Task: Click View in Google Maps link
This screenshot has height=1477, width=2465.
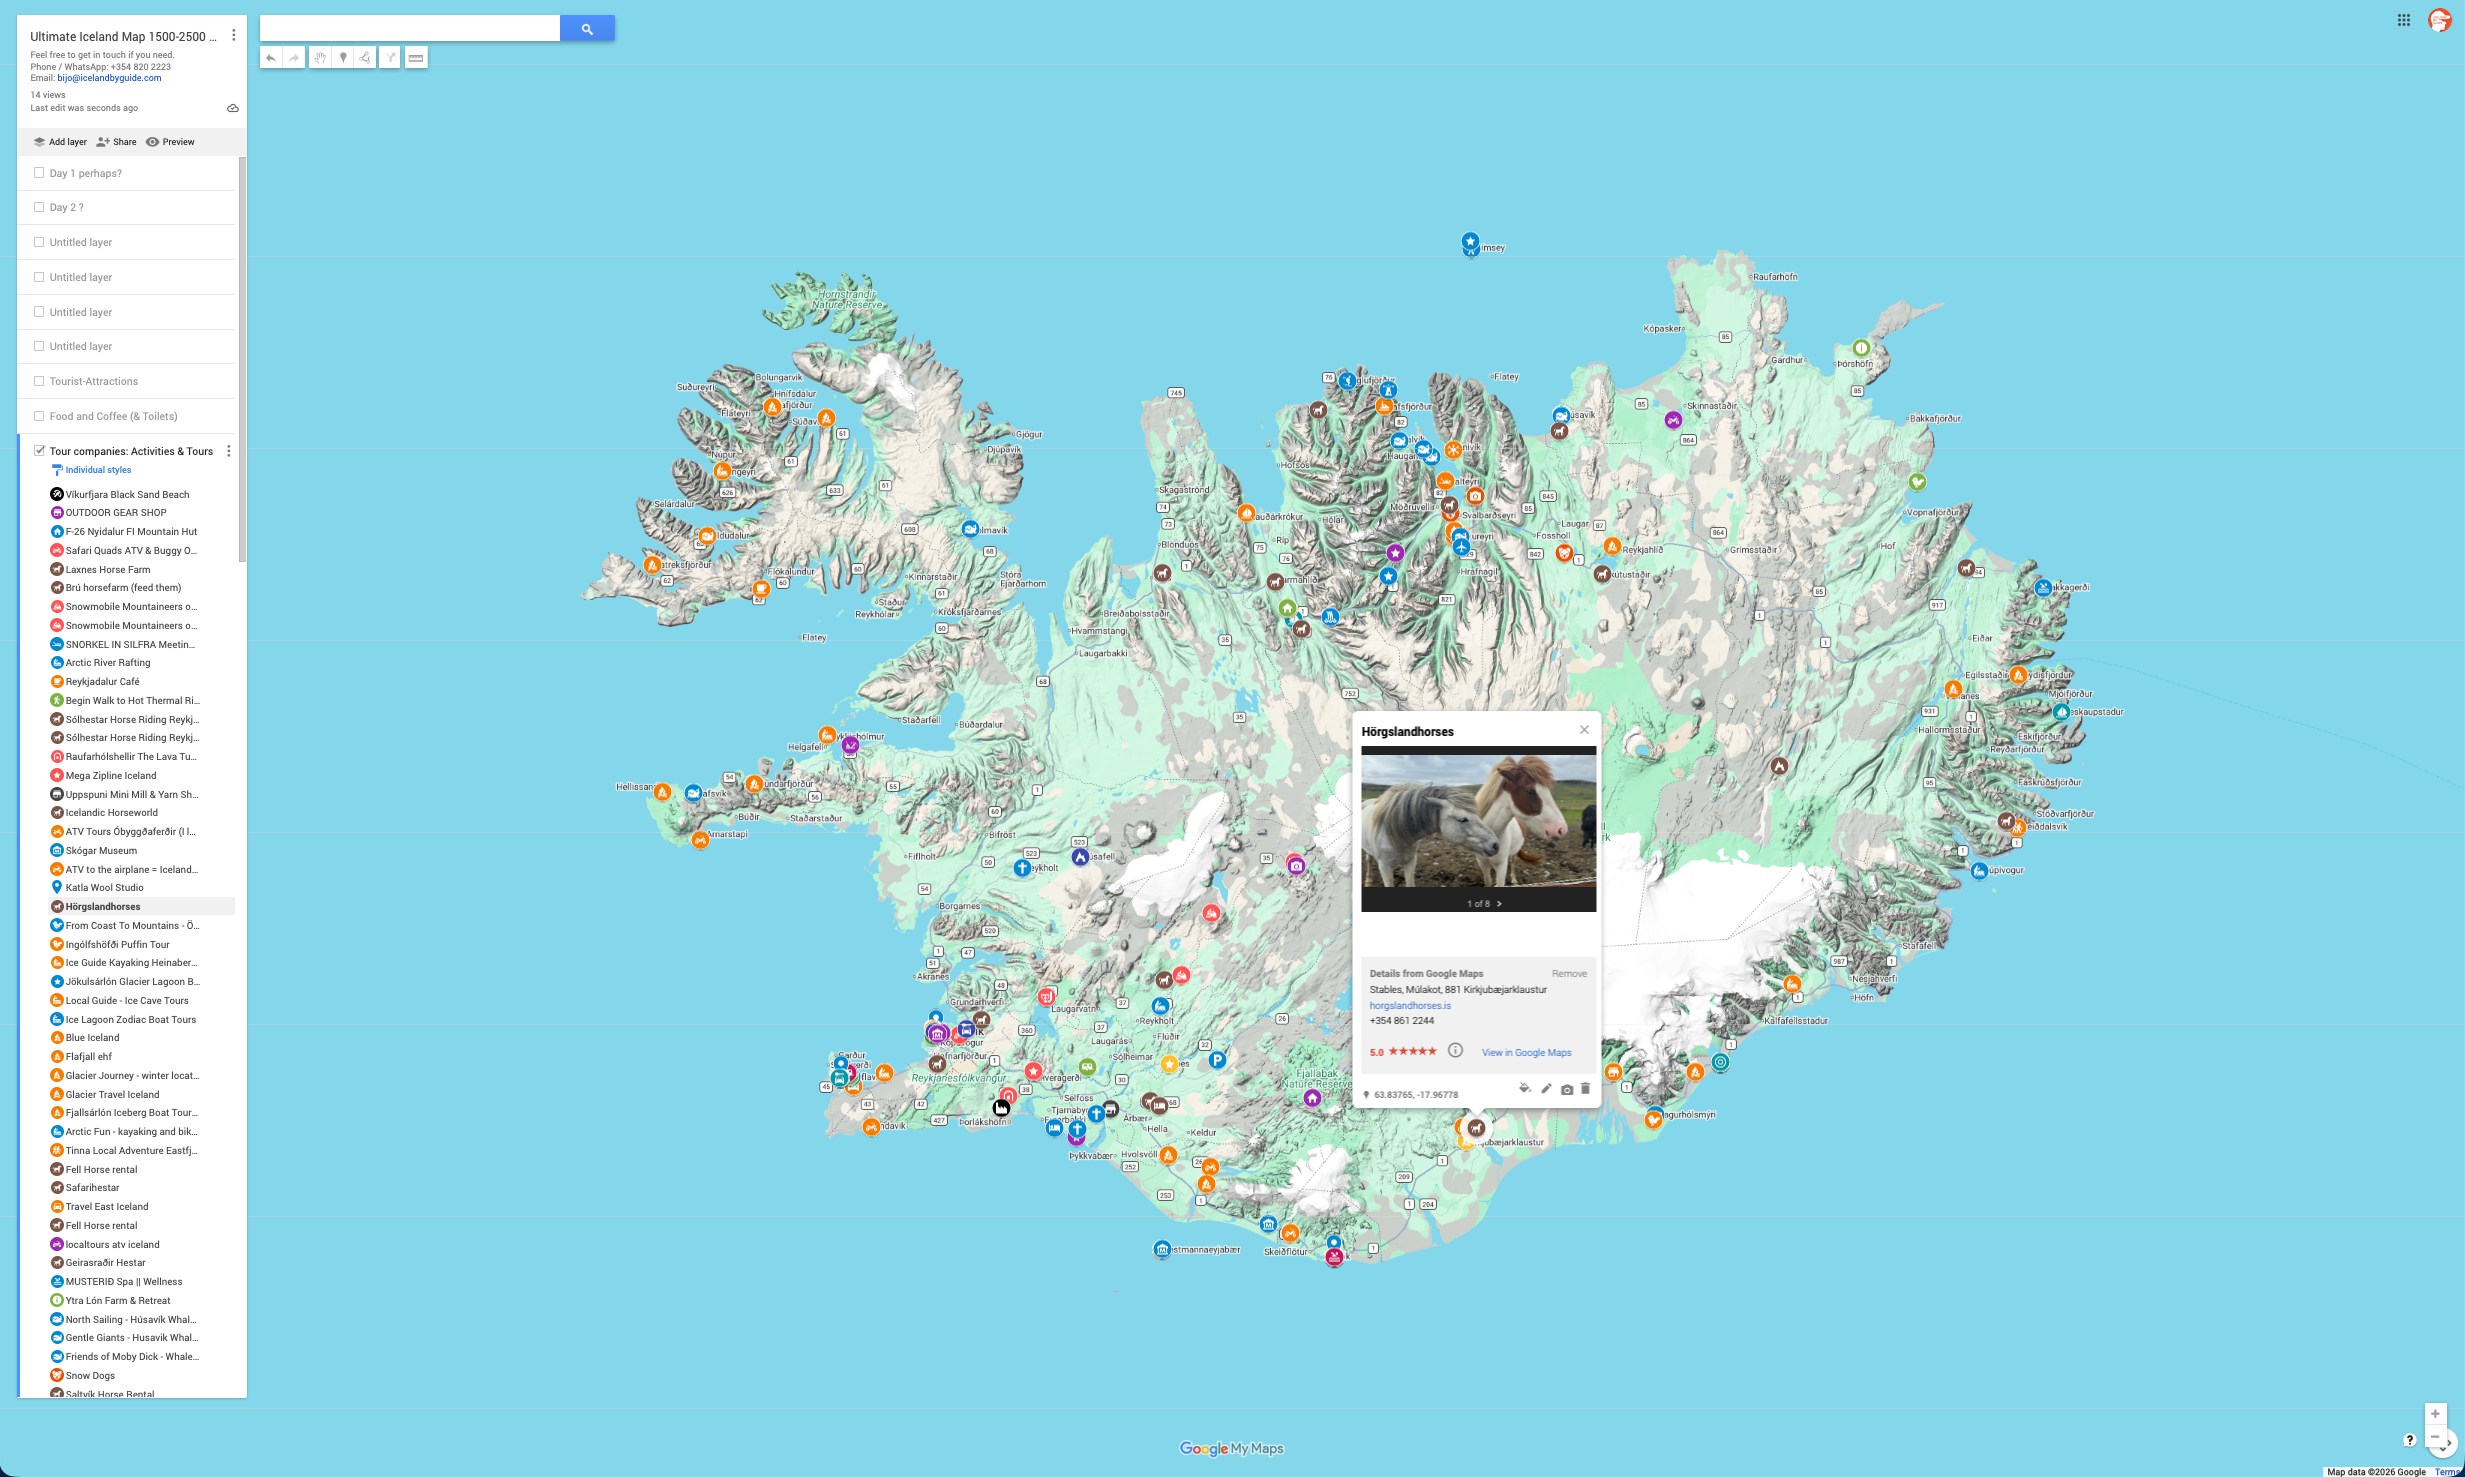Action: 1526,1052
